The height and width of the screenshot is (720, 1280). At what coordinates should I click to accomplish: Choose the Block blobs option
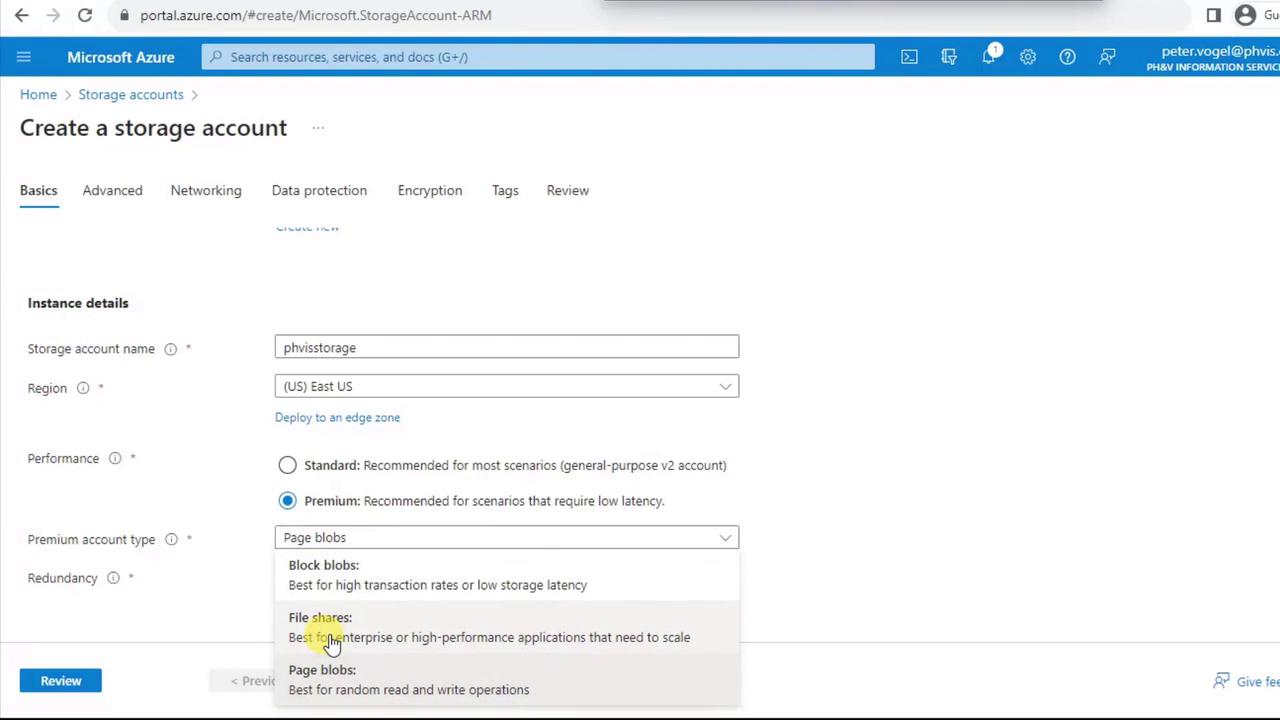437,575
